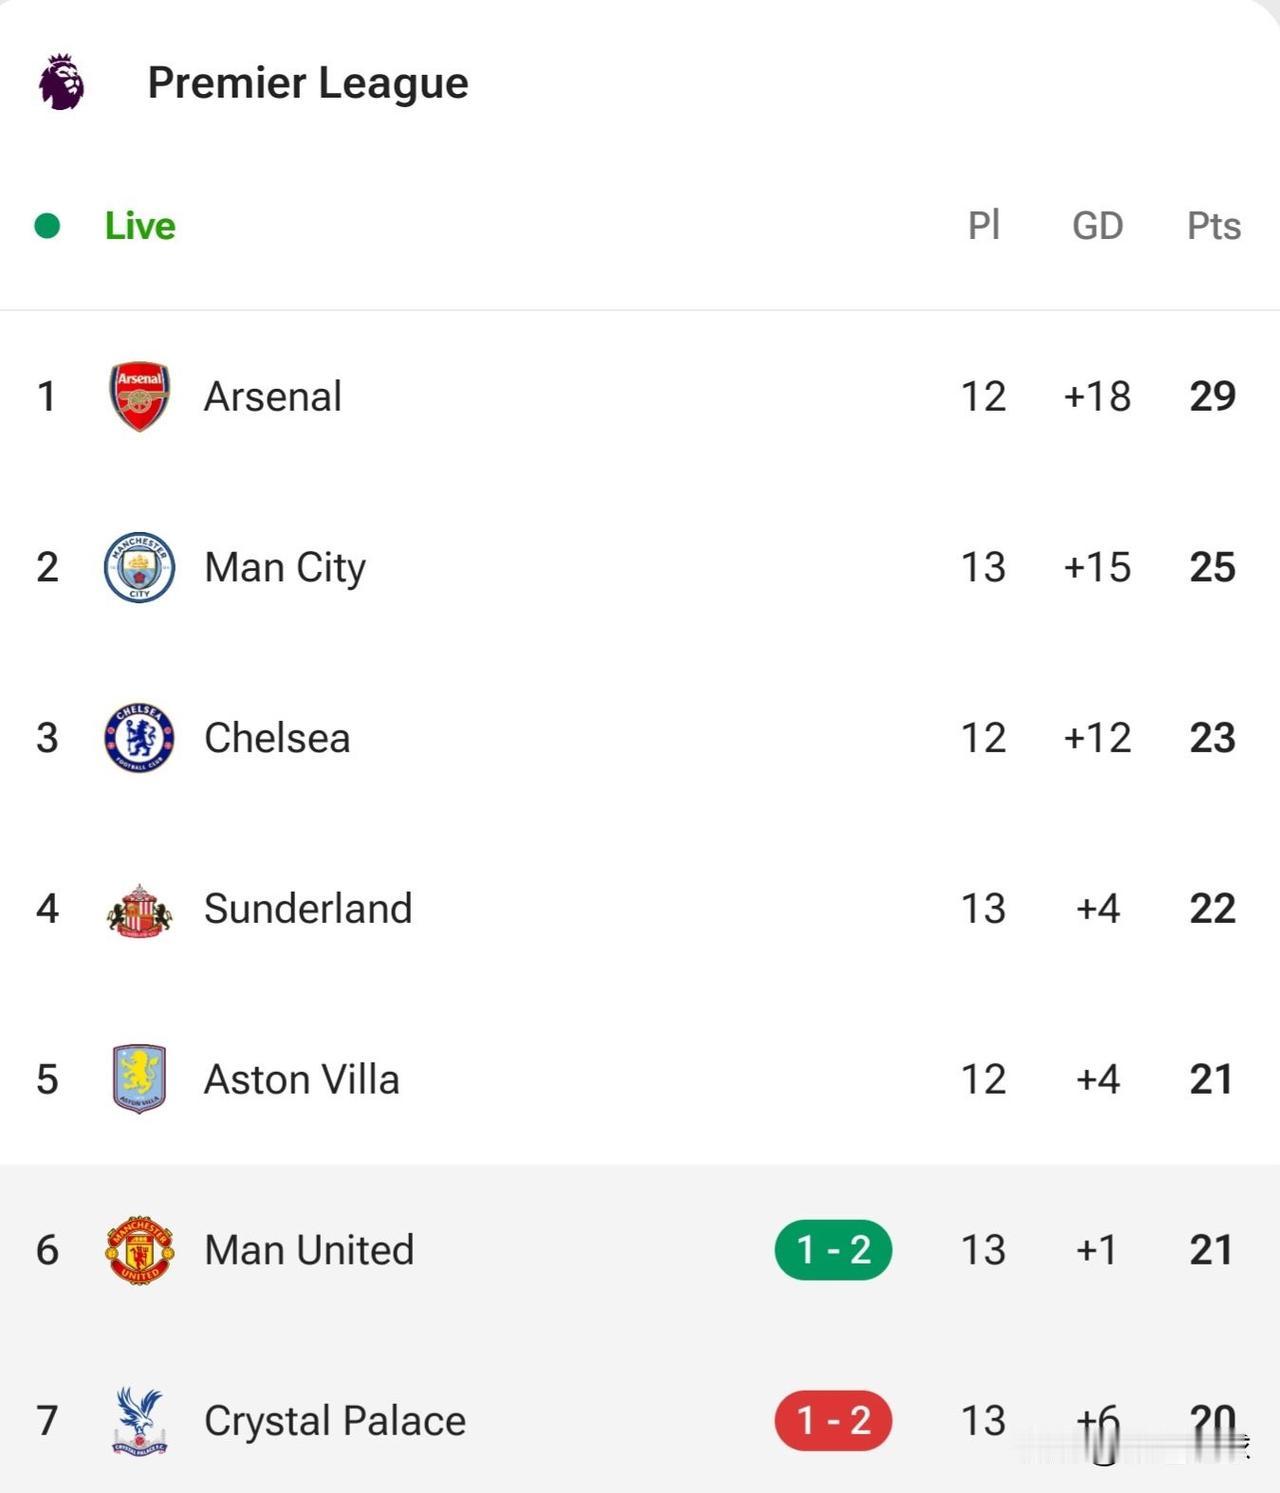Click the Aston Villa club crest
The width and height of the screenshot is (1280, 1493).
click(x=139, y=1079)
